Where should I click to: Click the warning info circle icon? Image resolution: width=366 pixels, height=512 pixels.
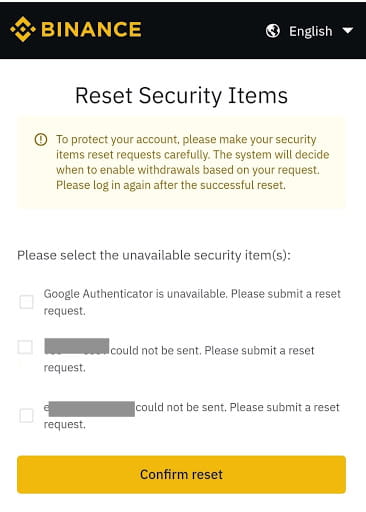41,139
